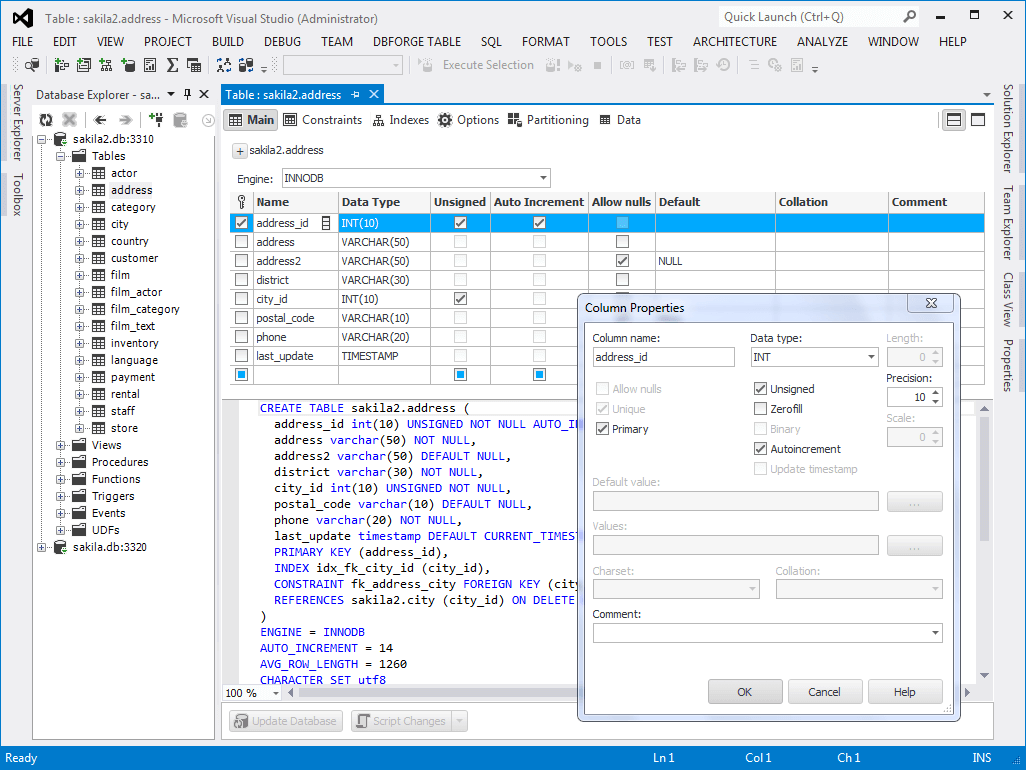Increase the Precision stepper value
Screen dimensions: 1026x770
click(936, 393)
